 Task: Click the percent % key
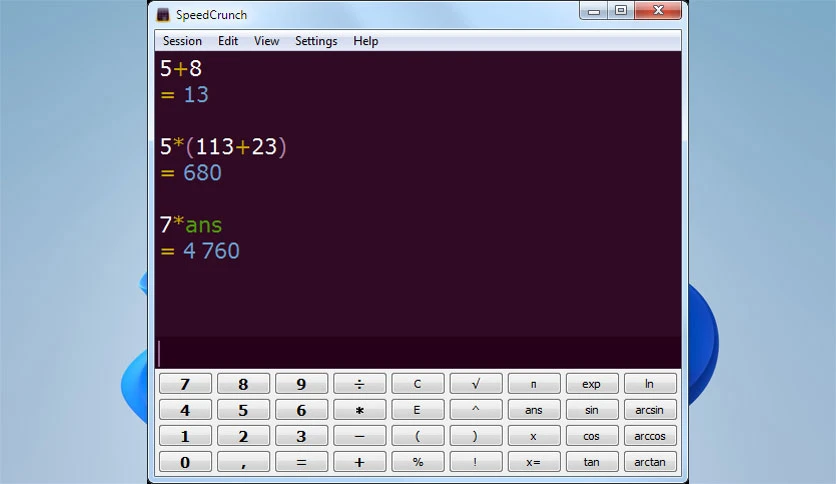tap(417, 462)
